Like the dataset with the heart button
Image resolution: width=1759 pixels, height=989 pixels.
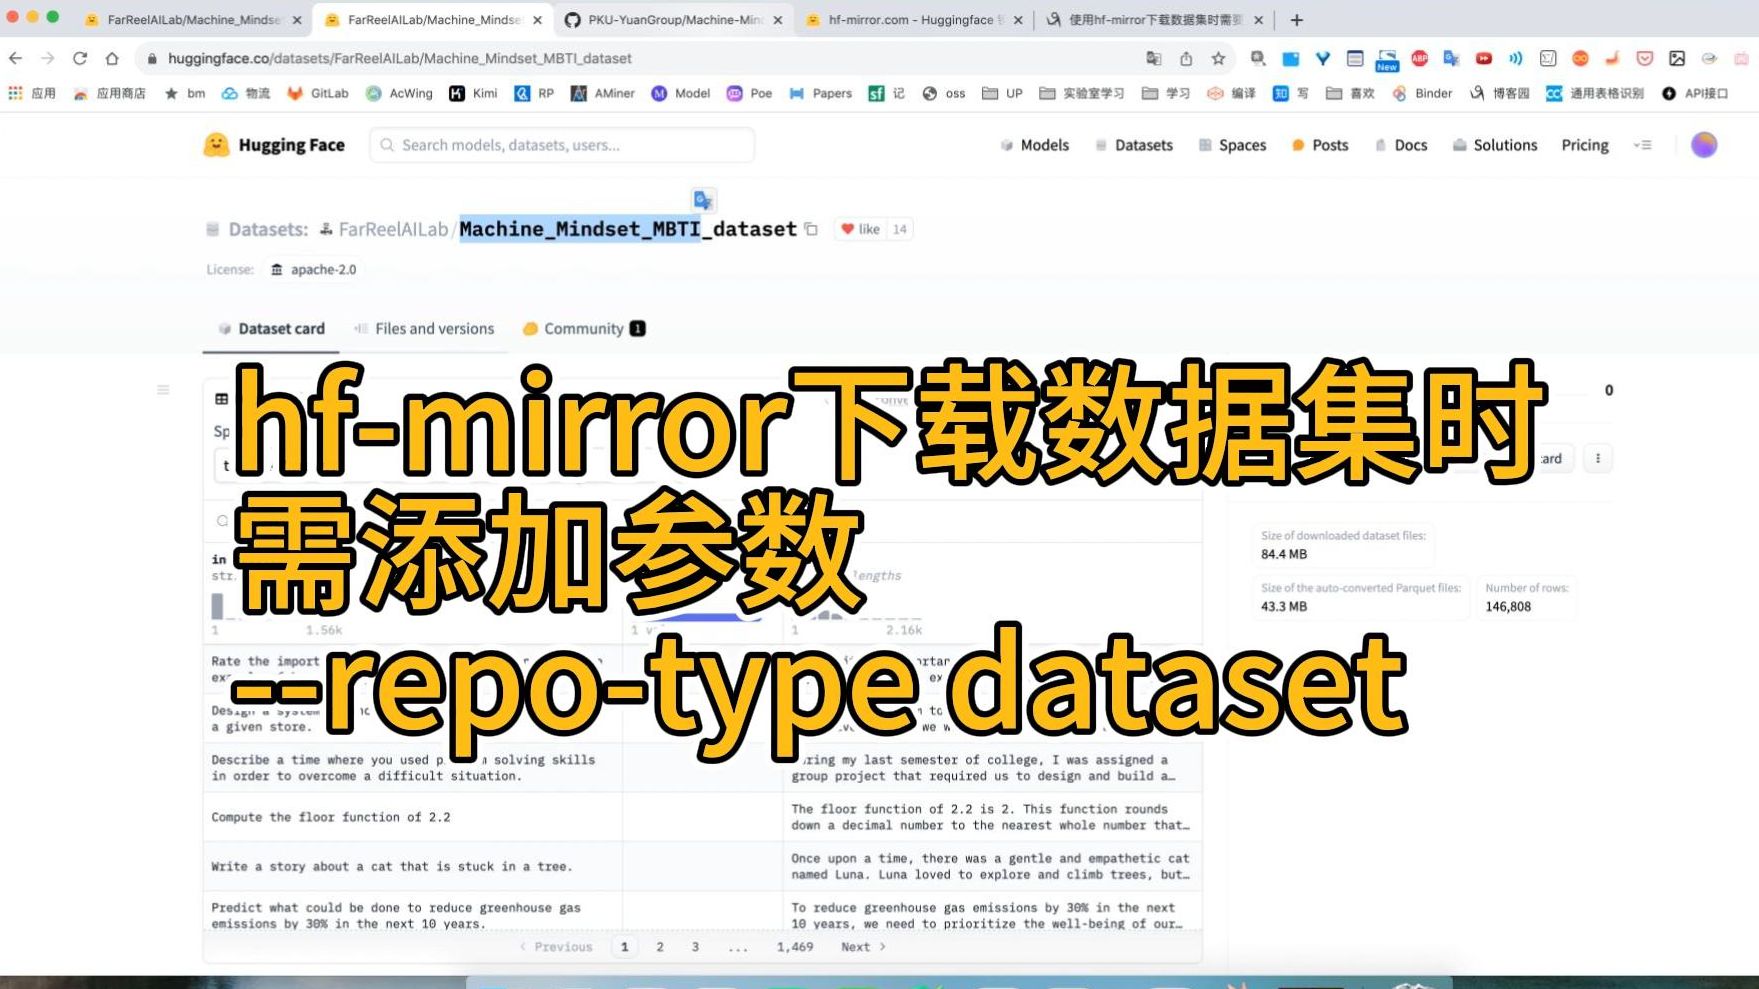pos(861,229)
